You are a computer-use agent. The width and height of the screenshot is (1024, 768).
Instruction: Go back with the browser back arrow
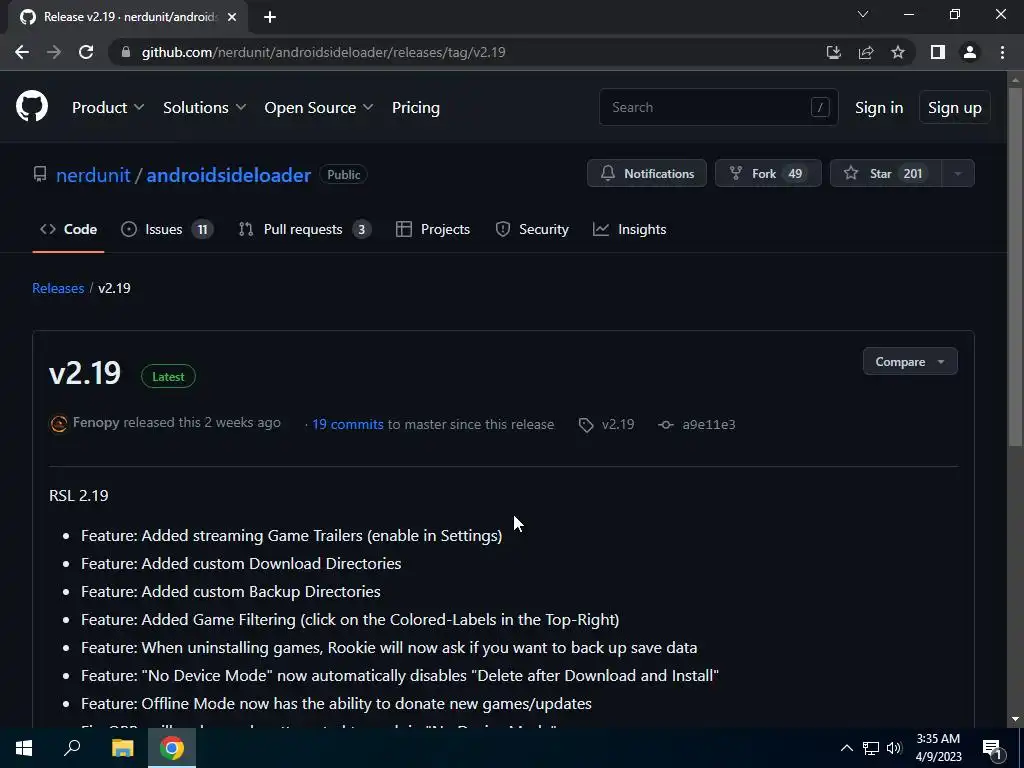(22, 52)
